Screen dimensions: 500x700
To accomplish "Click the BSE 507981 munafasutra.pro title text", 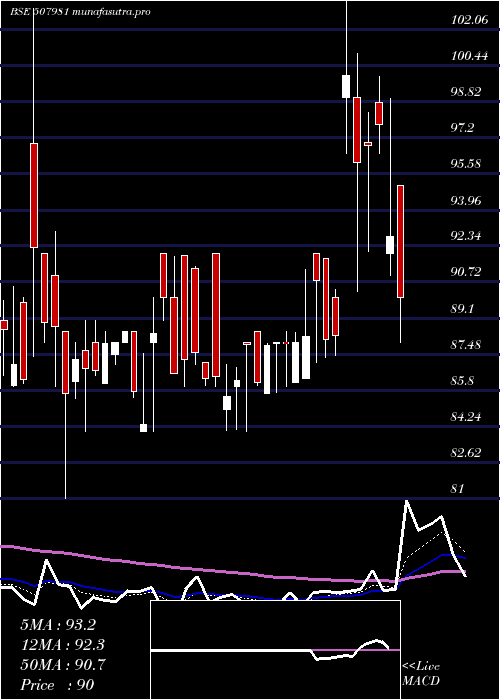I will 80,12.
